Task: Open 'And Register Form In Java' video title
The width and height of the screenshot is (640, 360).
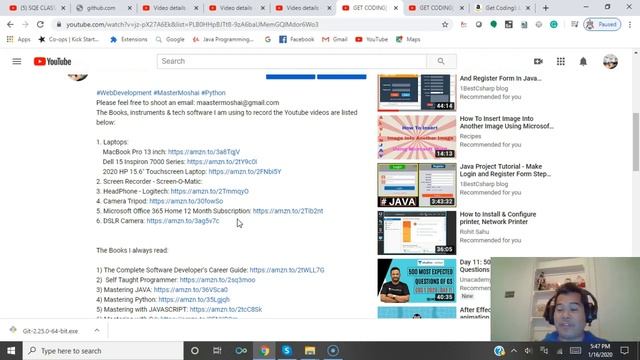Action: 501,78
